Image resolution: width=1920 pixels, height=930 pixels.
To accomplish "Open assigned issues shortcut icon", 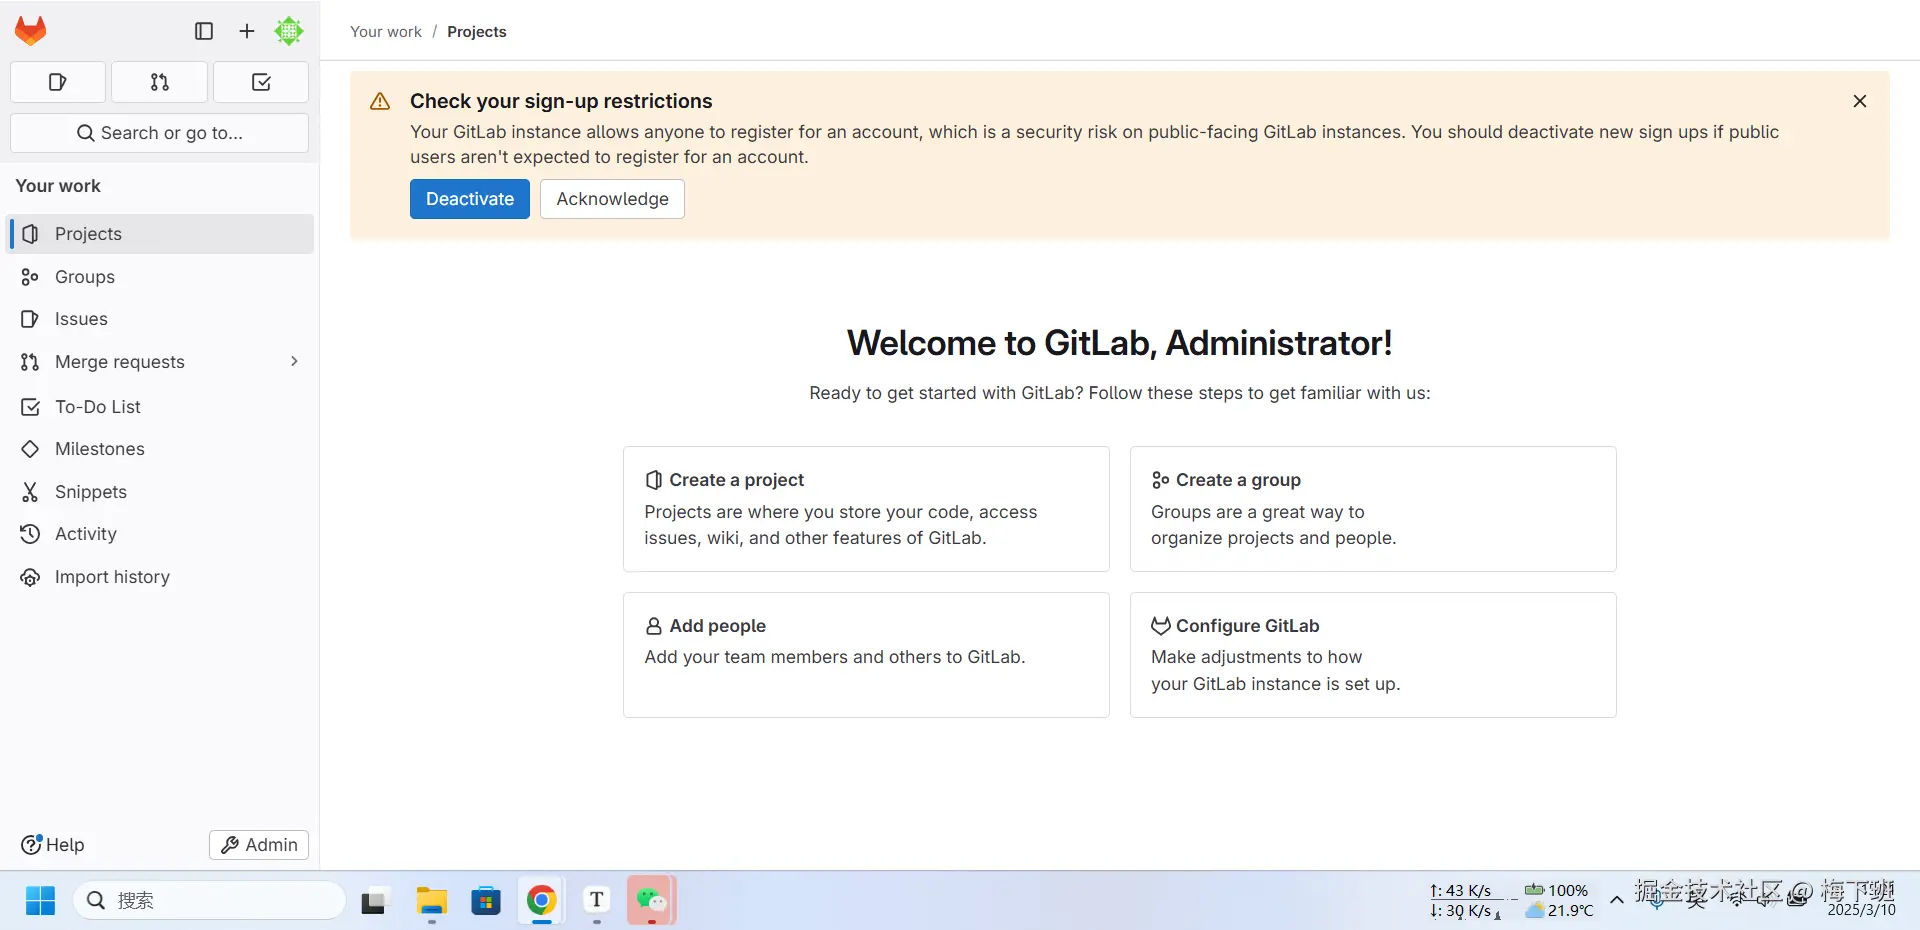I will tap(58, 82).
